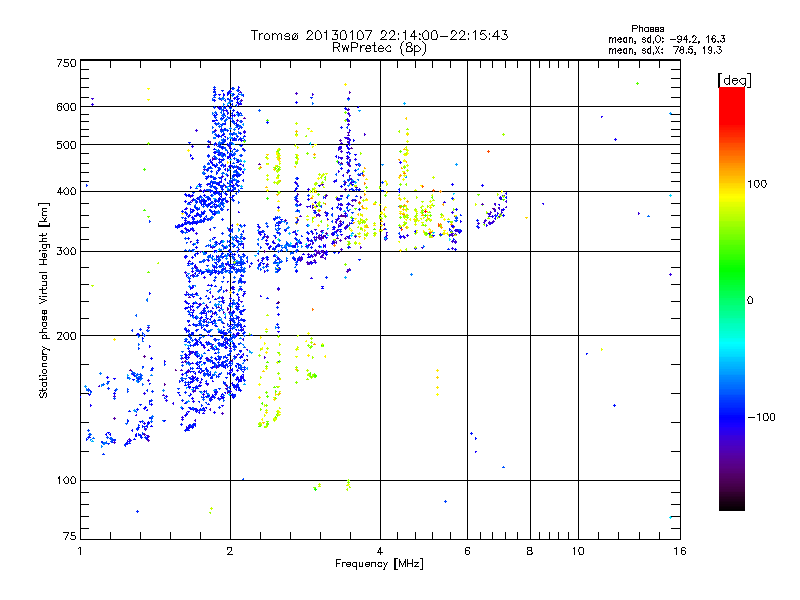Click the 'mean, sd,O: -94.2, 16.3' line
This screenshot has height=600, width=800.
666,39
